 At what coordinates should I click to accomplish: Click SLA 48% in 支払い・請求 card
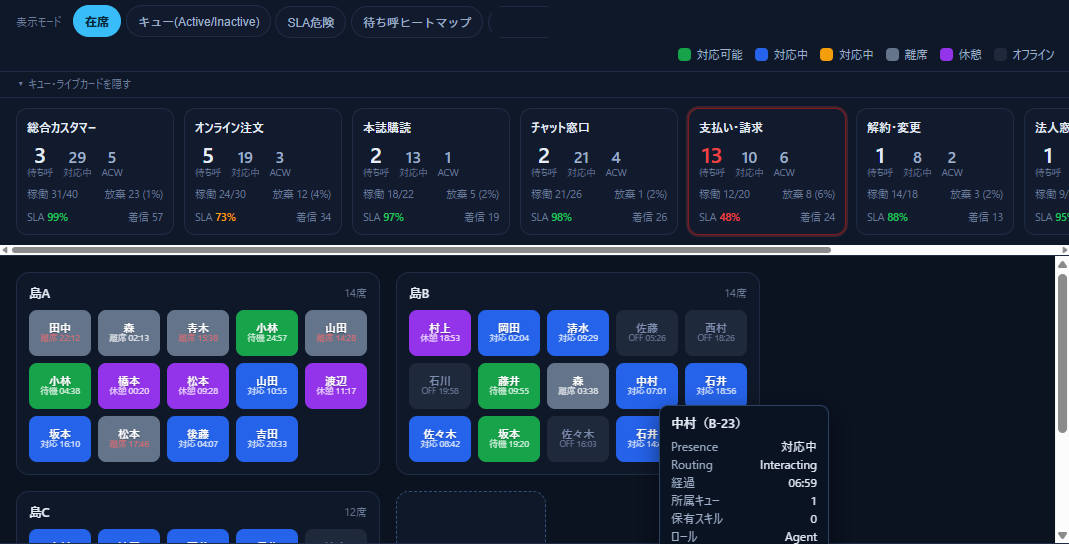(719, 217)
